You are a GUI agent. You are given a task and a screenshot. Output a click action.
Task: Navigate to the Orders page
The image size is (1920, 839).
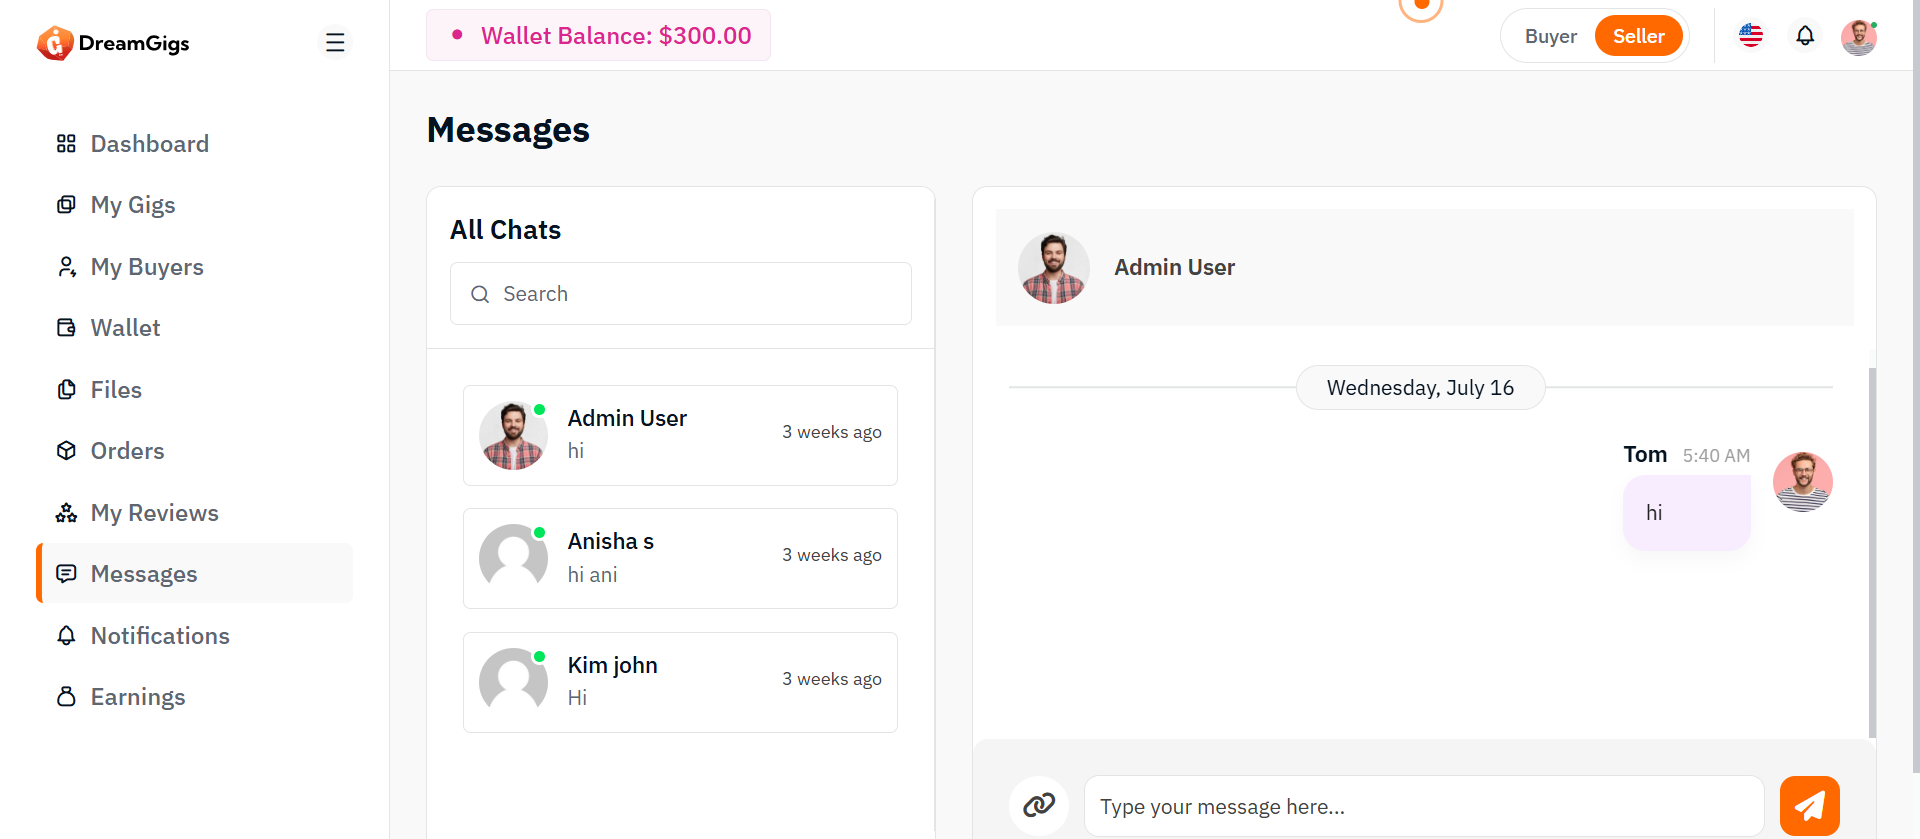[x=127, y=451]
